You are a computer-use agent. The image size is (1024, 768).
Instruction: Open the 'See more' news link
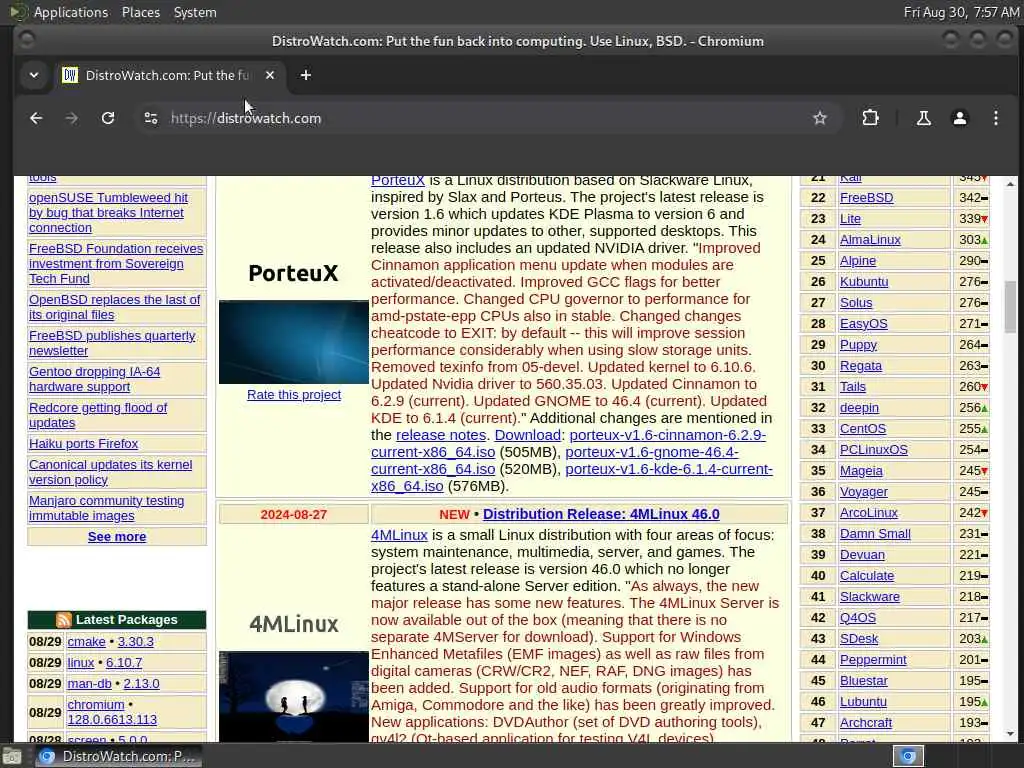pos(117,537)
